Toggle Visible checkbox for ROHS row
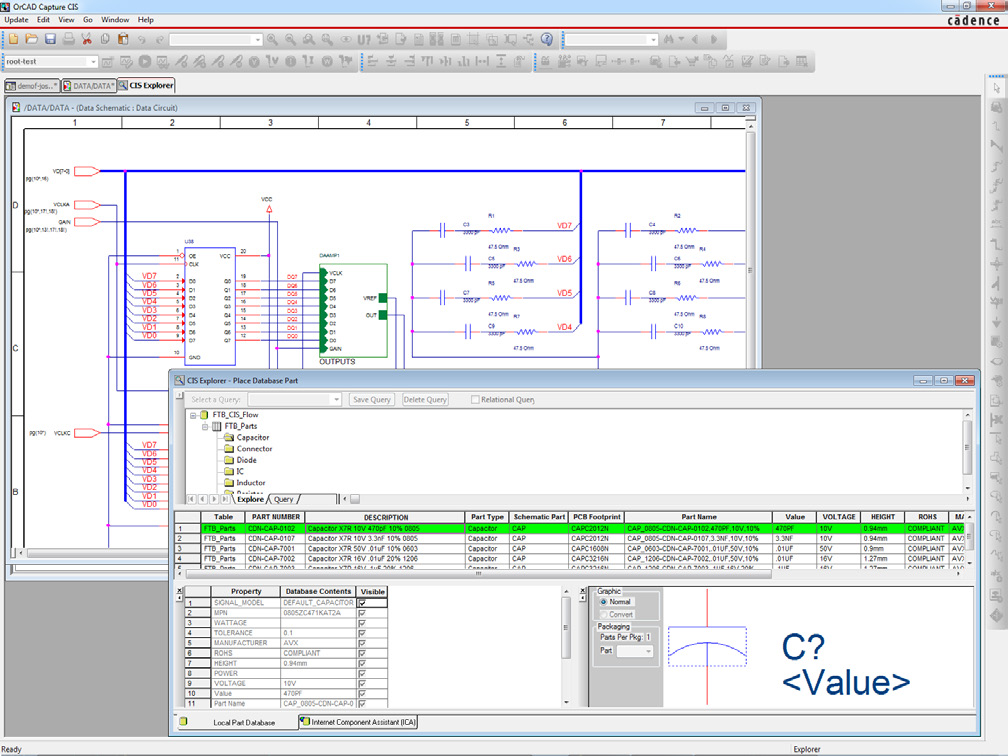This screenshot has height=756, width=1008. [363, 653]
